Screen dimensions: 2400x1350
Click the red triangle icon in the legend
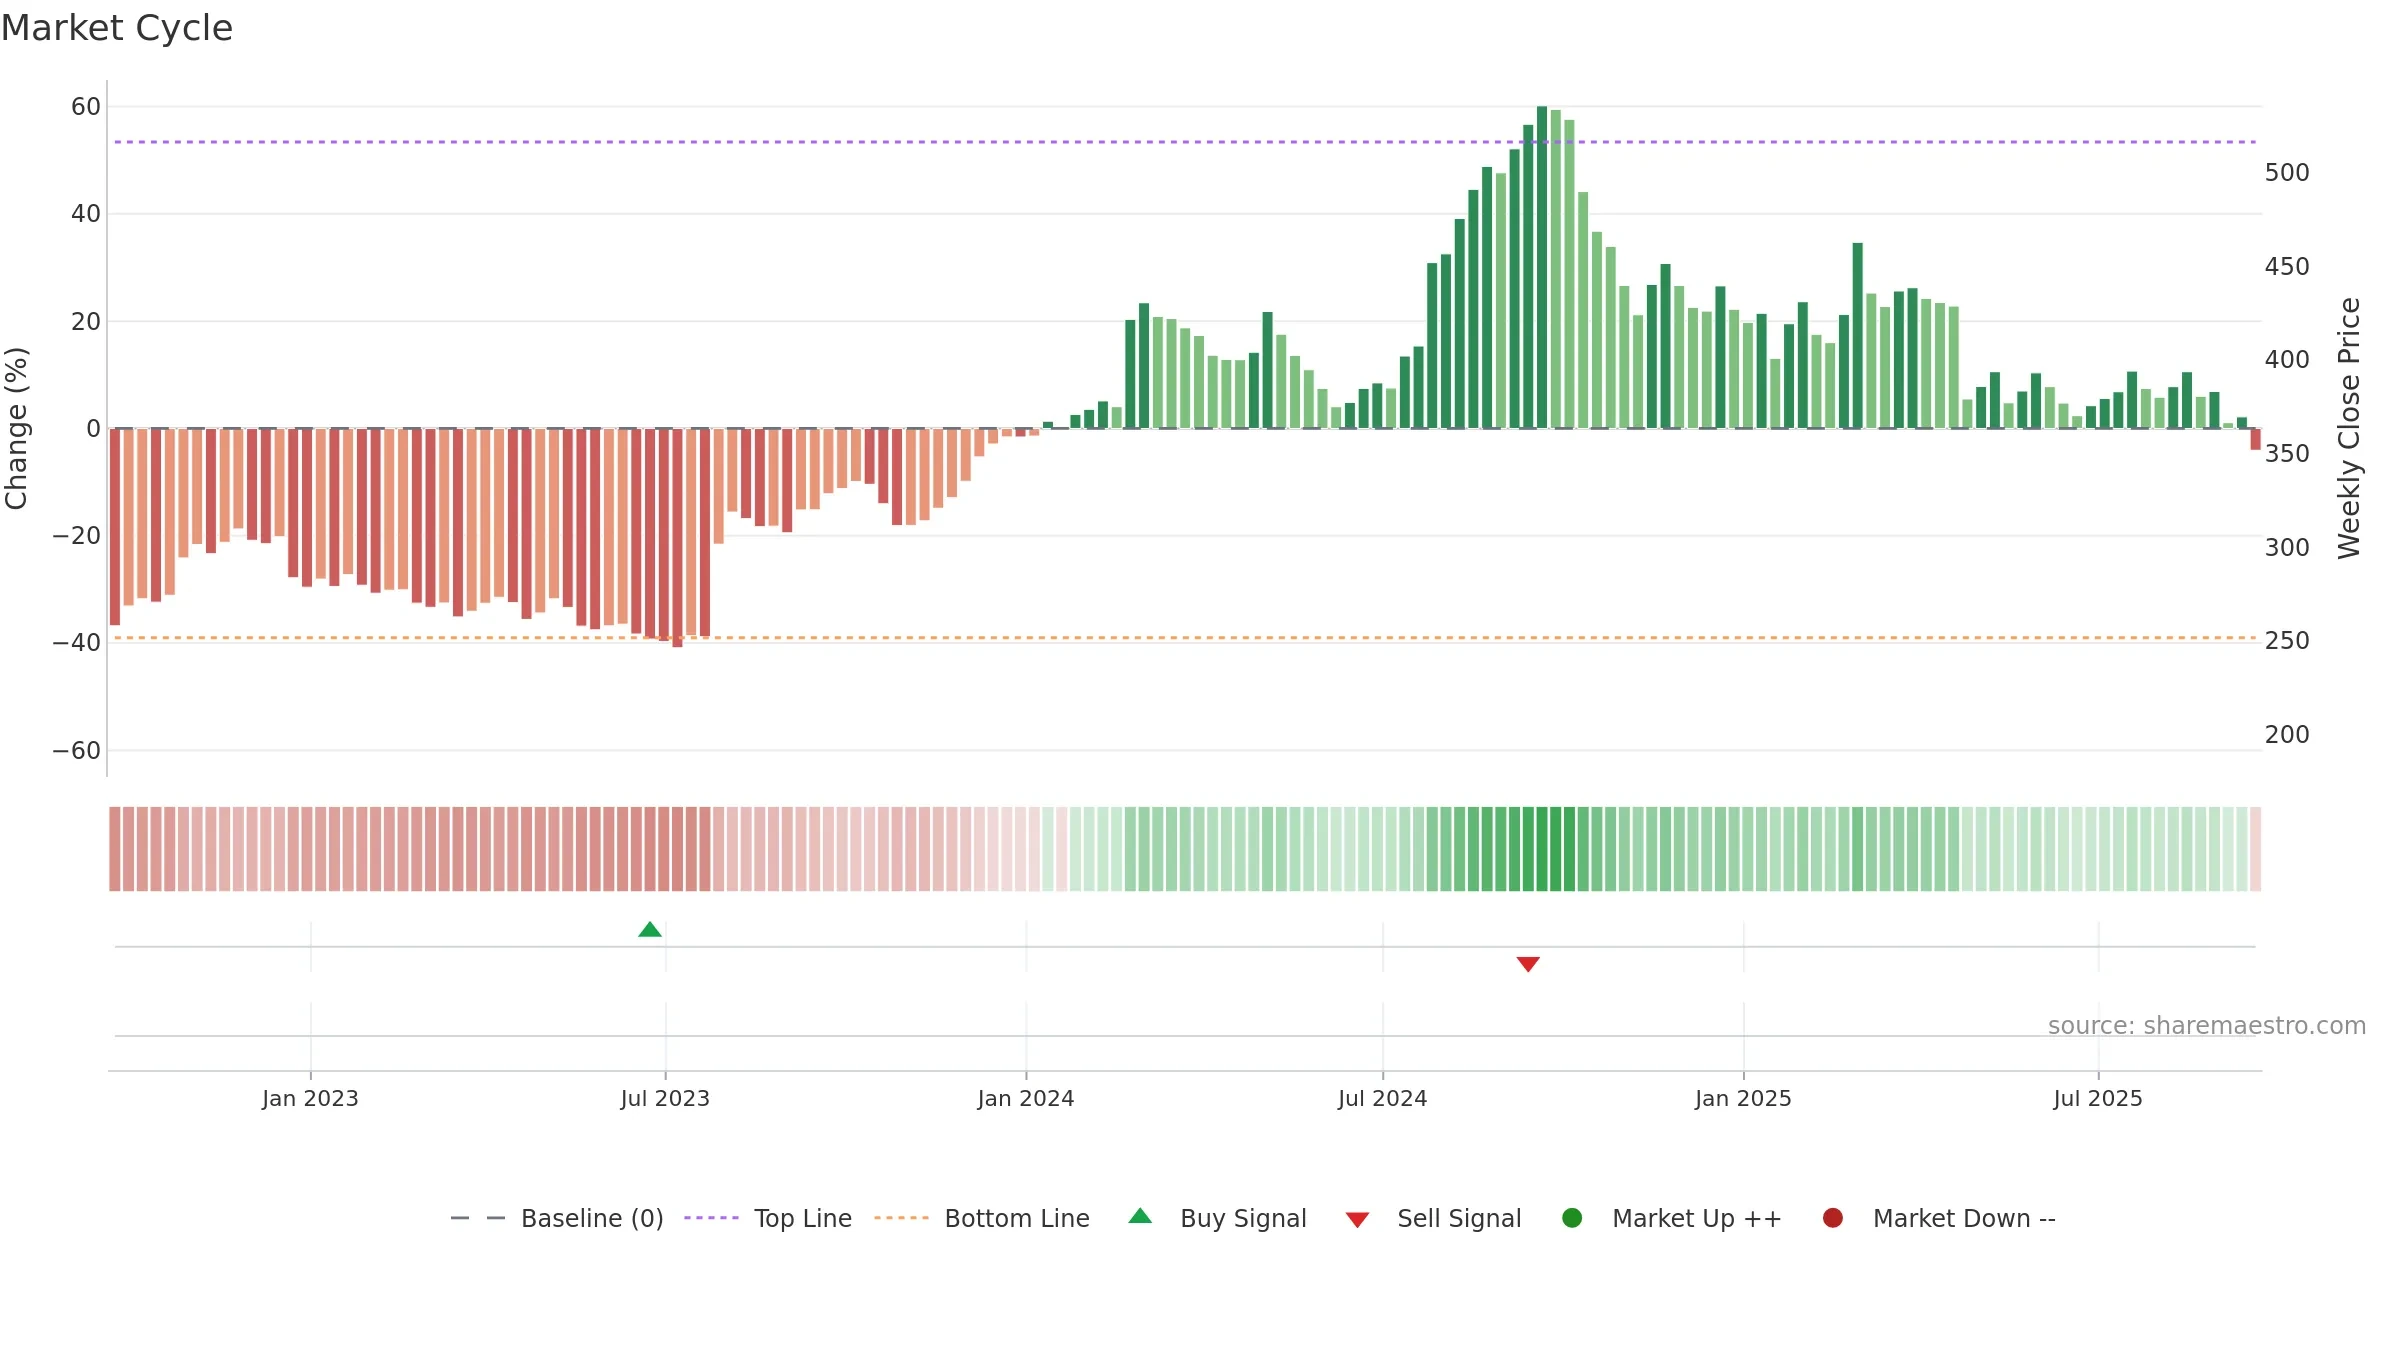[x=1357, y=1220]
